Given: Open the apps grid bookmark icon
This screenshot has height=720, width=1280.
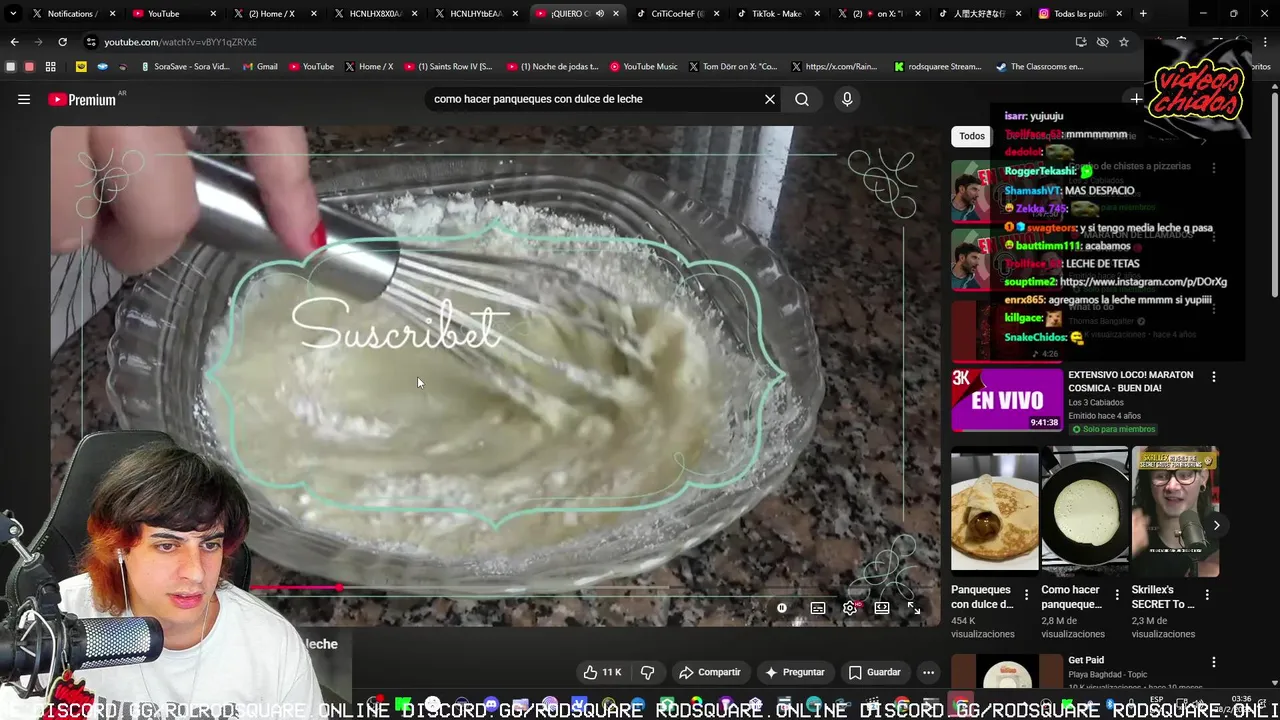Looking at the screenshot, I should click(x=50, y=67).
